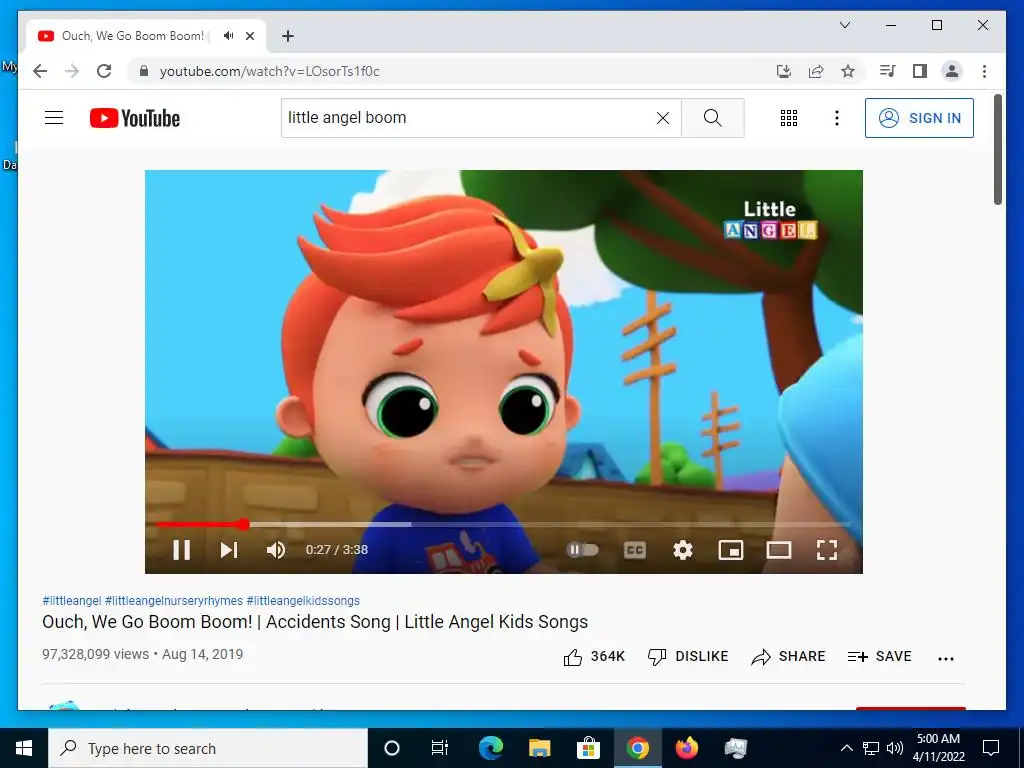Image resolution: width=1024 pixels, height=768 pixels.
Task: Install app icon in address bar
Action: click(784, 71)
